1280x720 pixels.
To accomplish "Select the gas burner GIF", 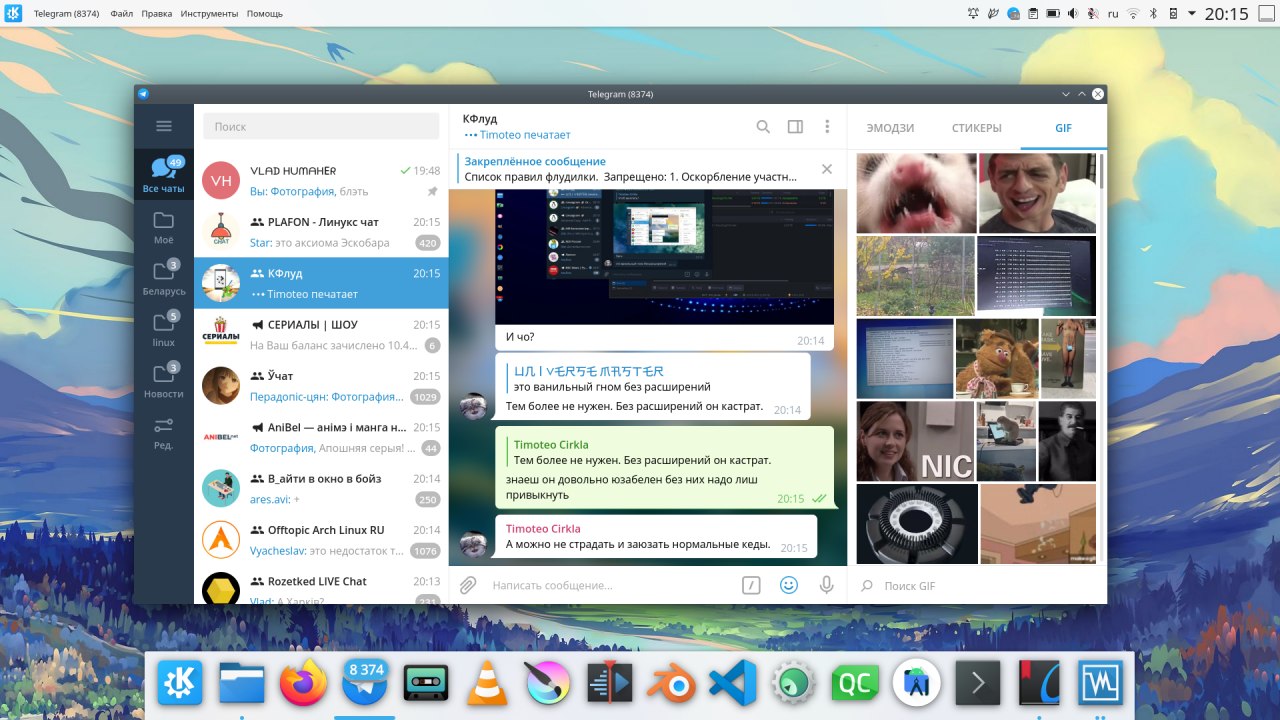I will point(917,524).
